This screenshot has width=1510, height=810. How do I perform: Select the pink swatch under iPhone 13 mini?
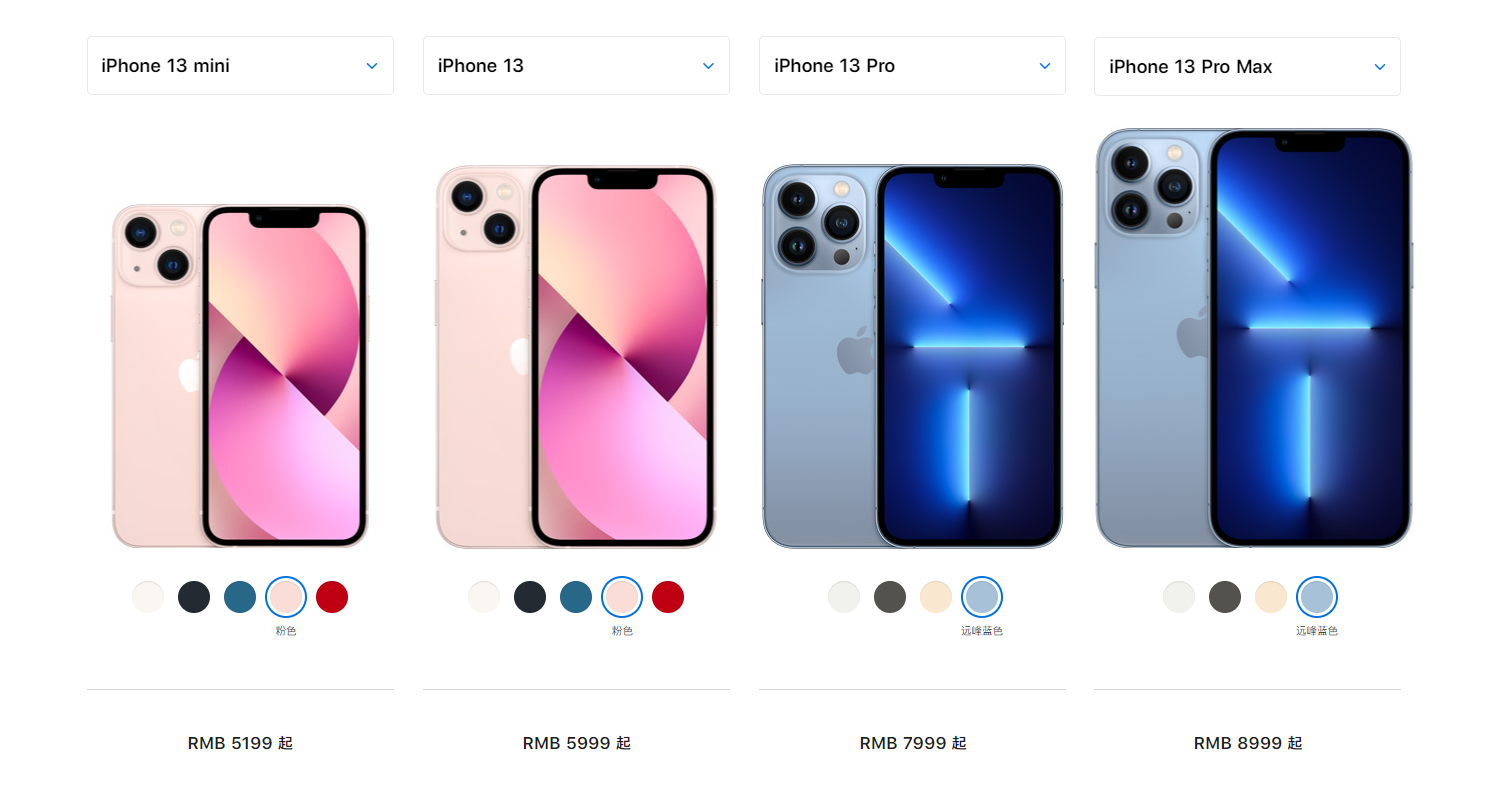point(286,597)
